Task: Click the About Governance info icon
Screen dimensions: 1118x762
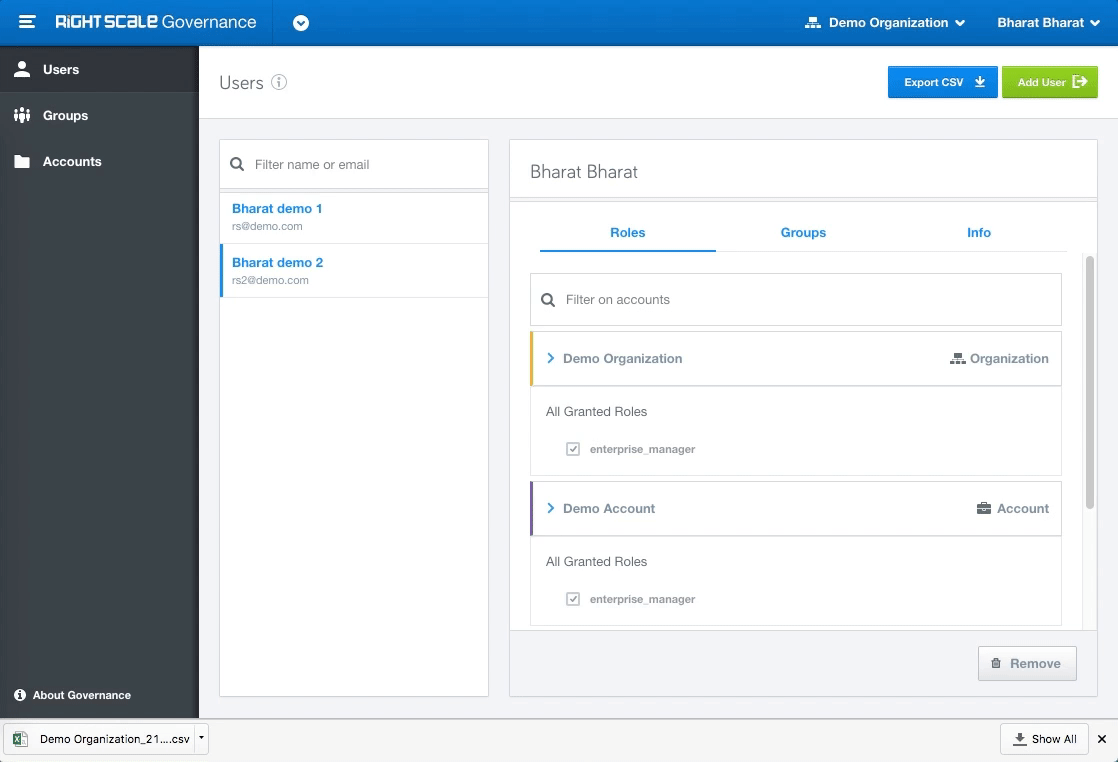Action: point(20,695)
